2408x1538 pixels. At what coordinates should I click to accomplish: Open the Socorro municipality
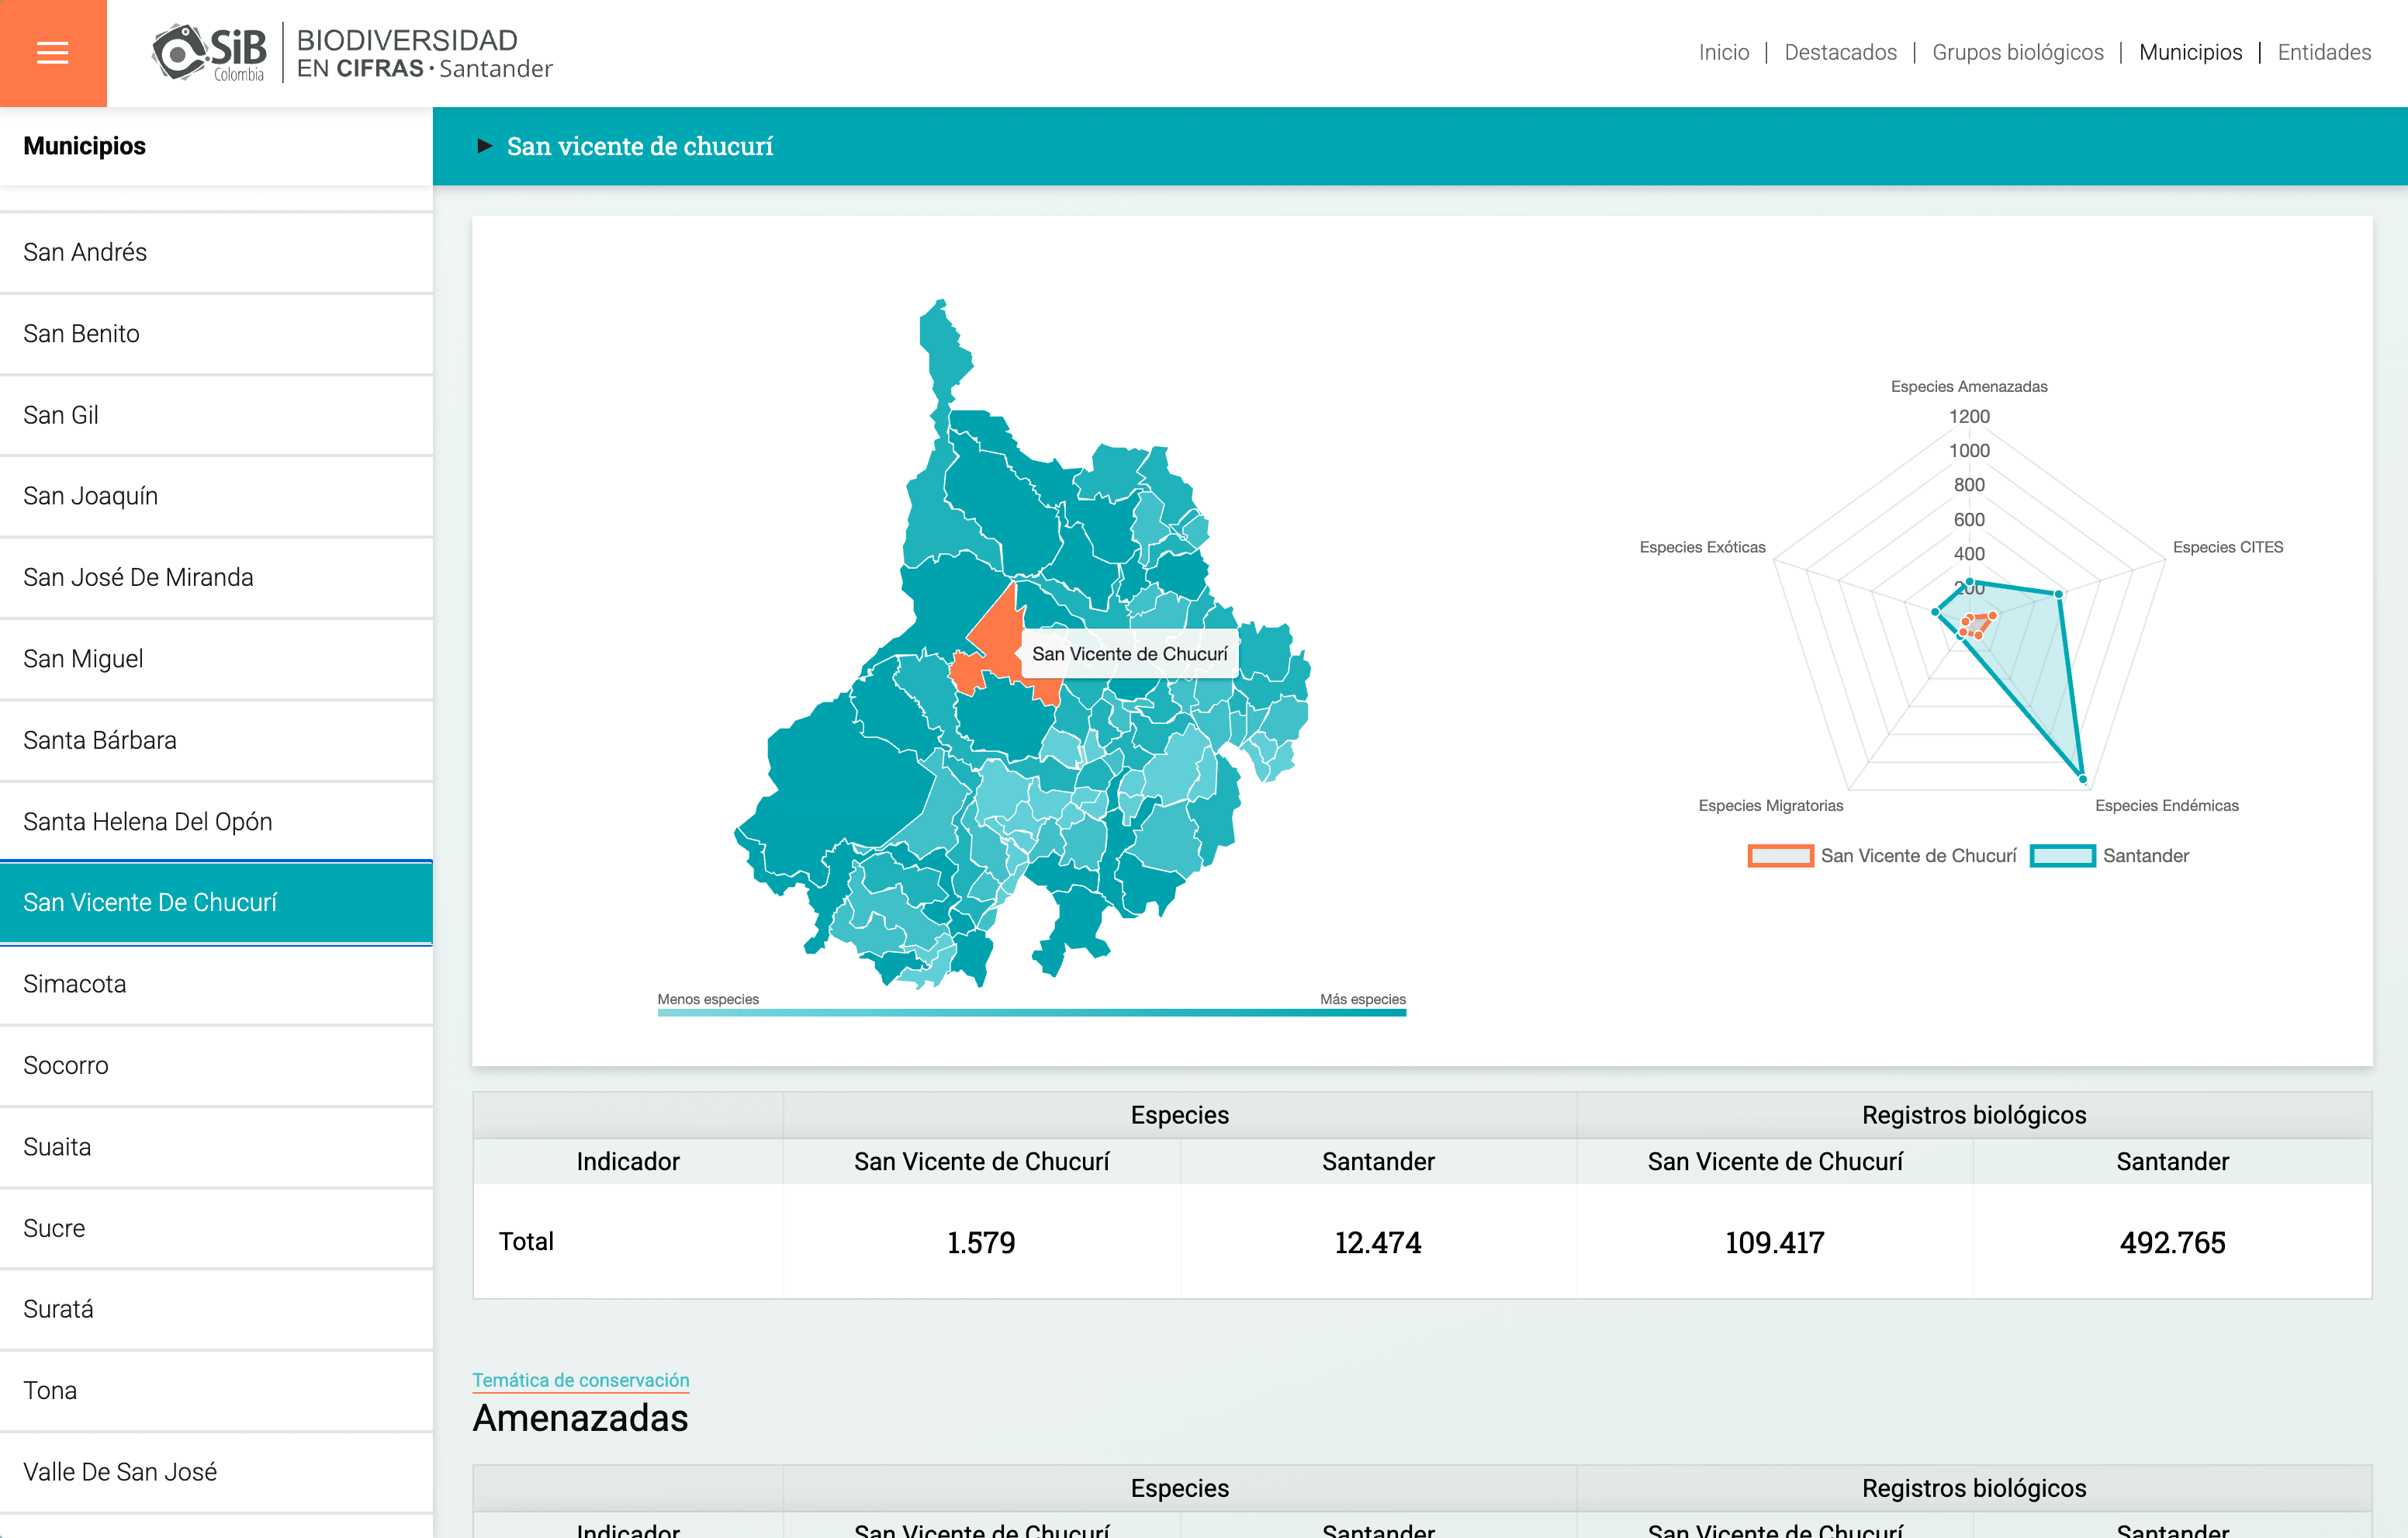click(216, 1066)
